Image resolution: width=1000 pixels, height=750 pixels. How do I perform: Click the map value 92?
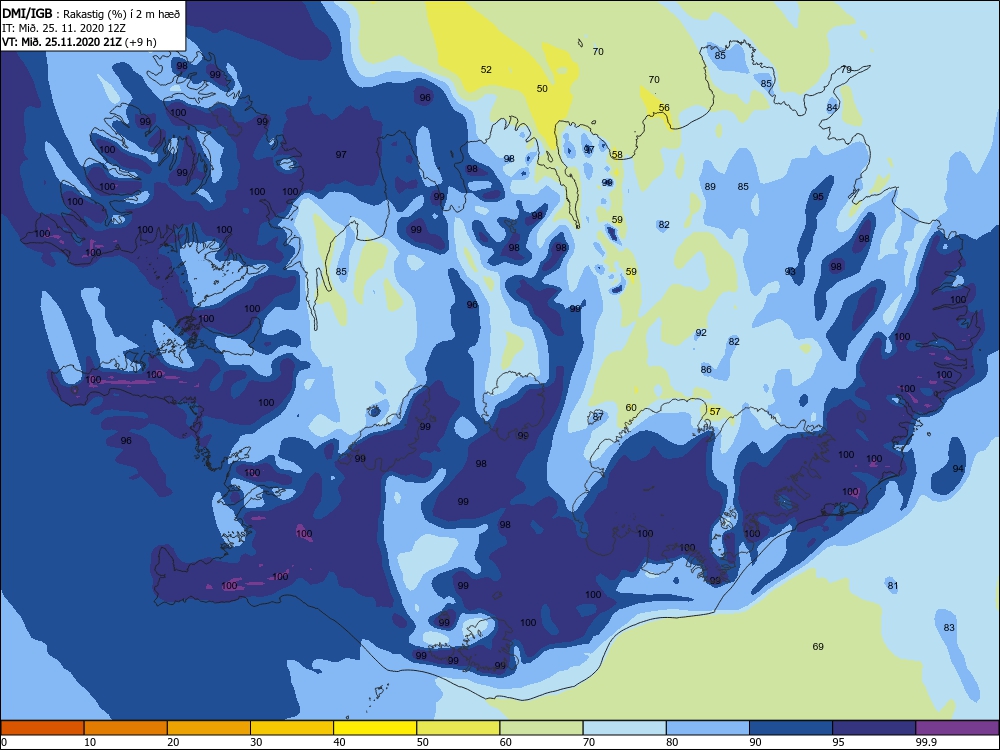(701, 333)
